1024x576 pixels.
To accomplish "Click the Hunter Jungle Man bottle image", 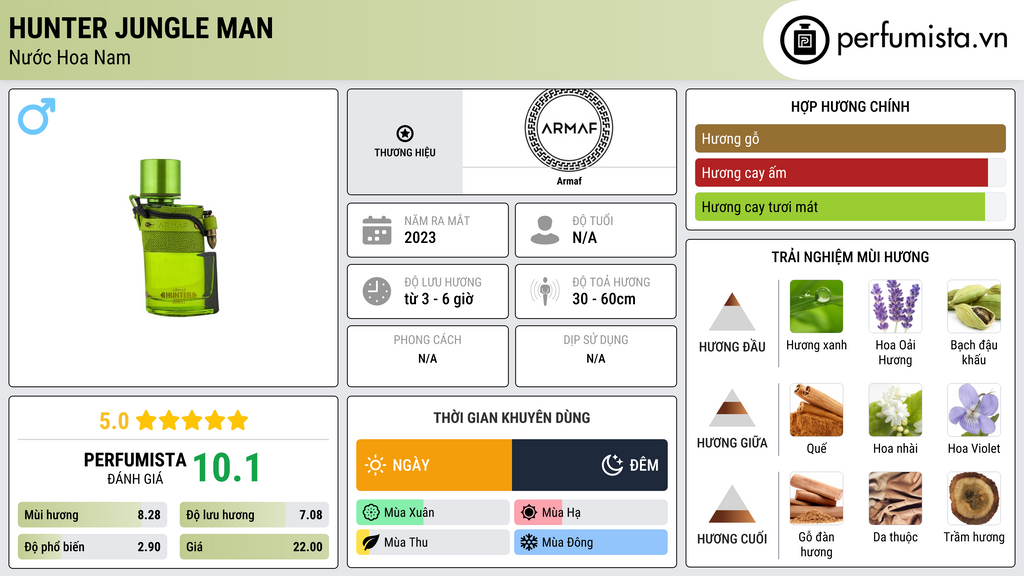I will (x=174, y=236).
